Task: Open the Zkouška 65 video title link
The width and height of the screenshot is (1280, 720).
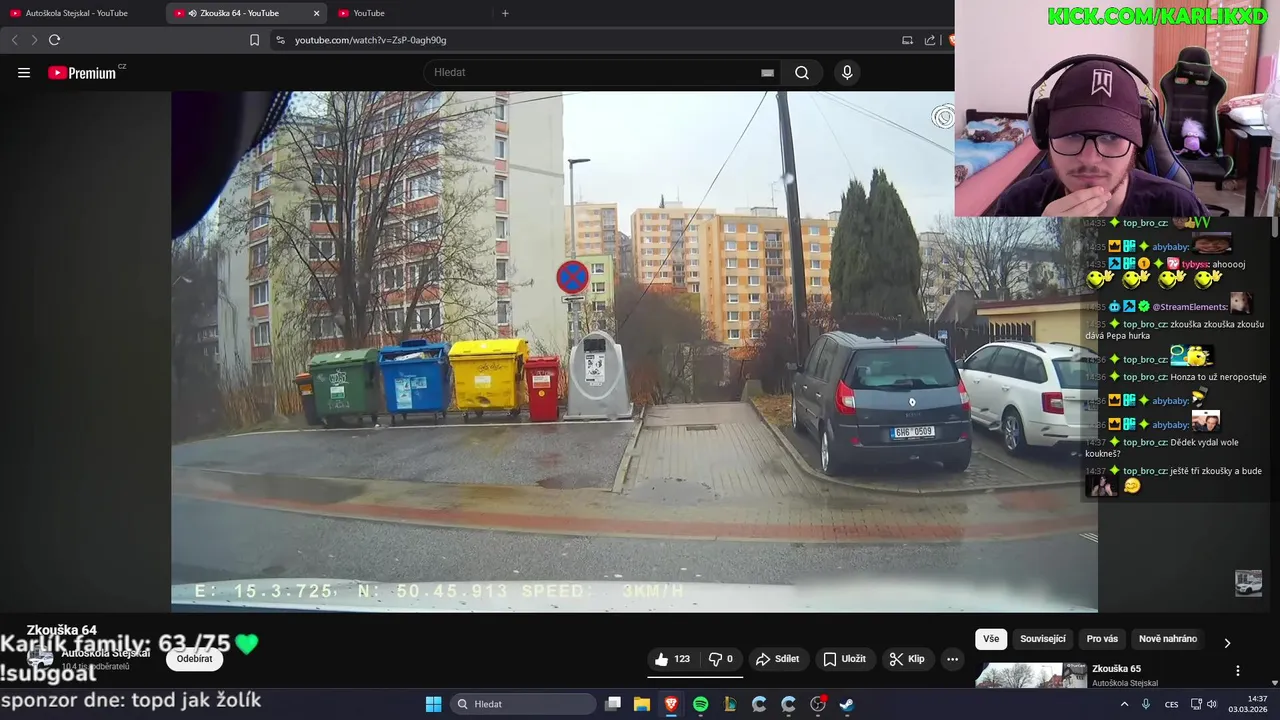Action: pos(1116,669)
